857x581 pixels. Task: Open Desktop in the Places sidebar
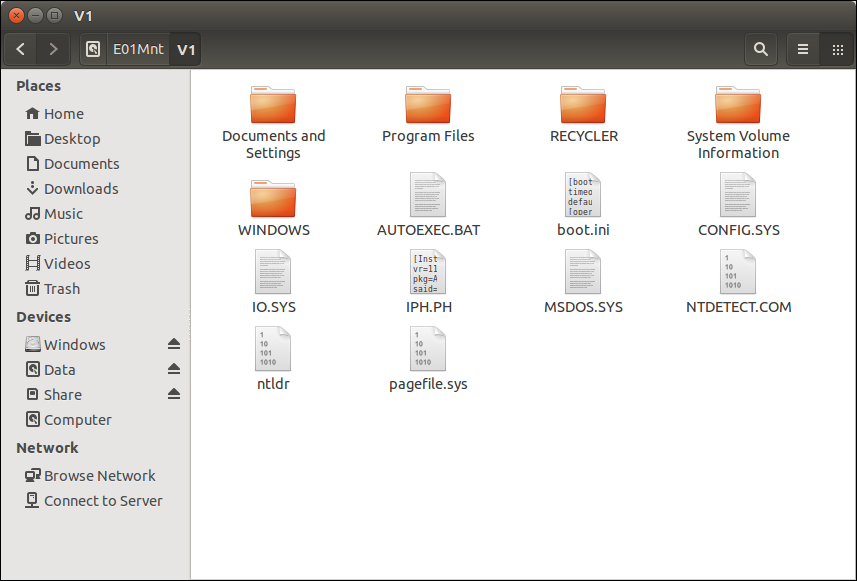click(x=96, y=139)
